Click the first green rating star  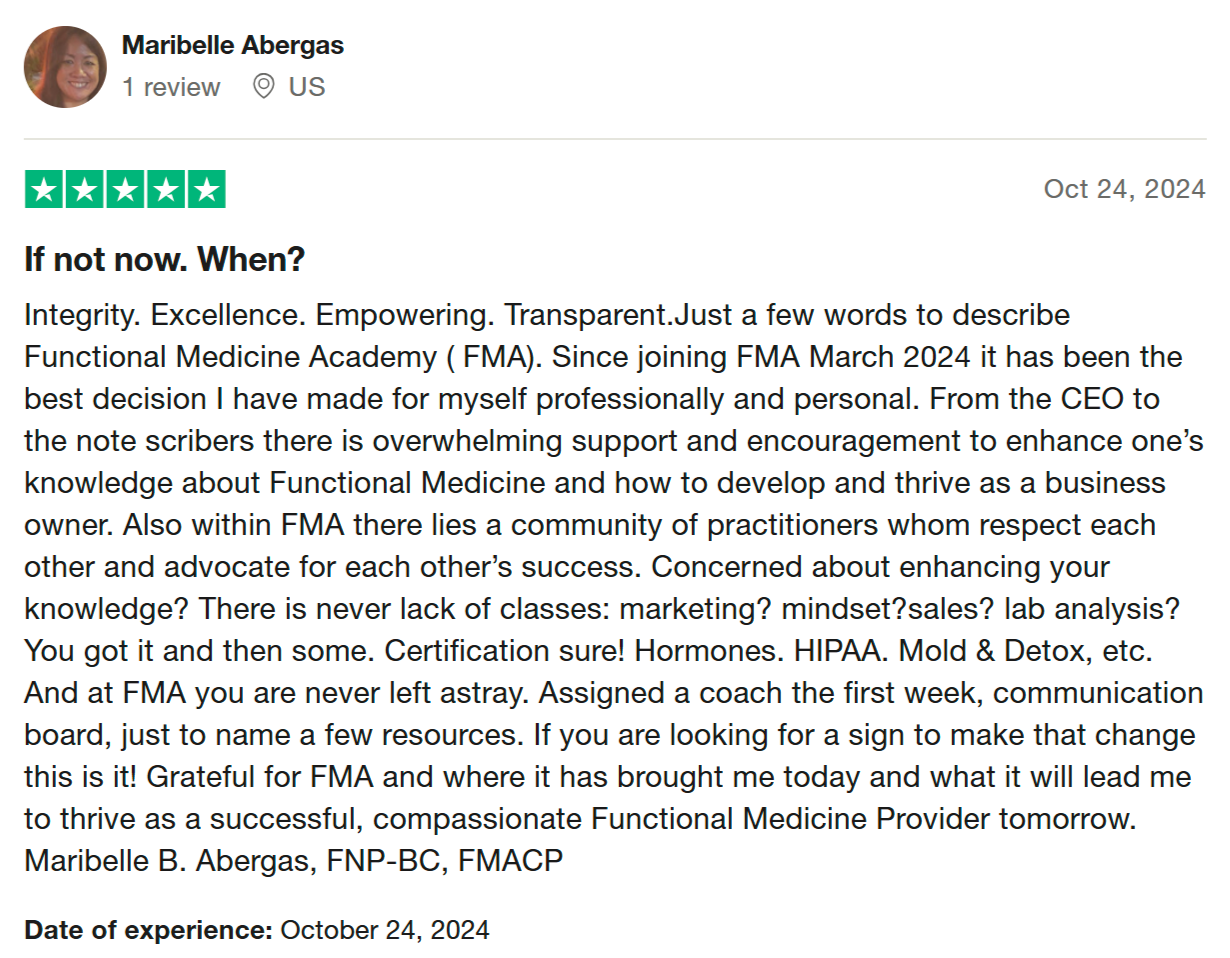pyautogui.click(x=44, y=189)
